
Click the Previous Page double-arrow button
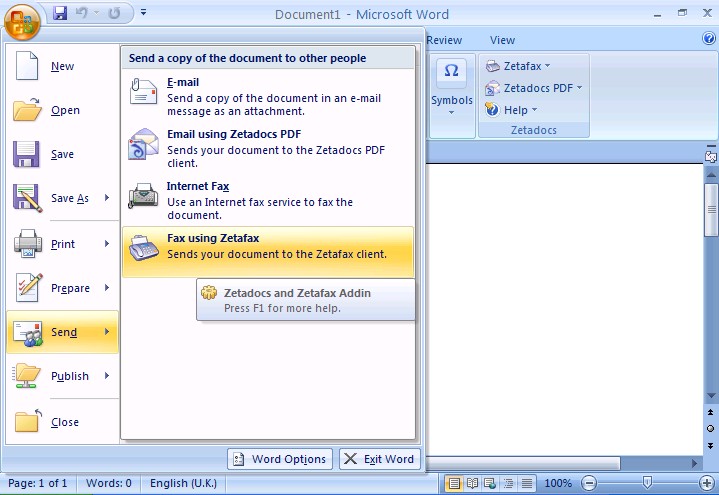tap(711, 412)
